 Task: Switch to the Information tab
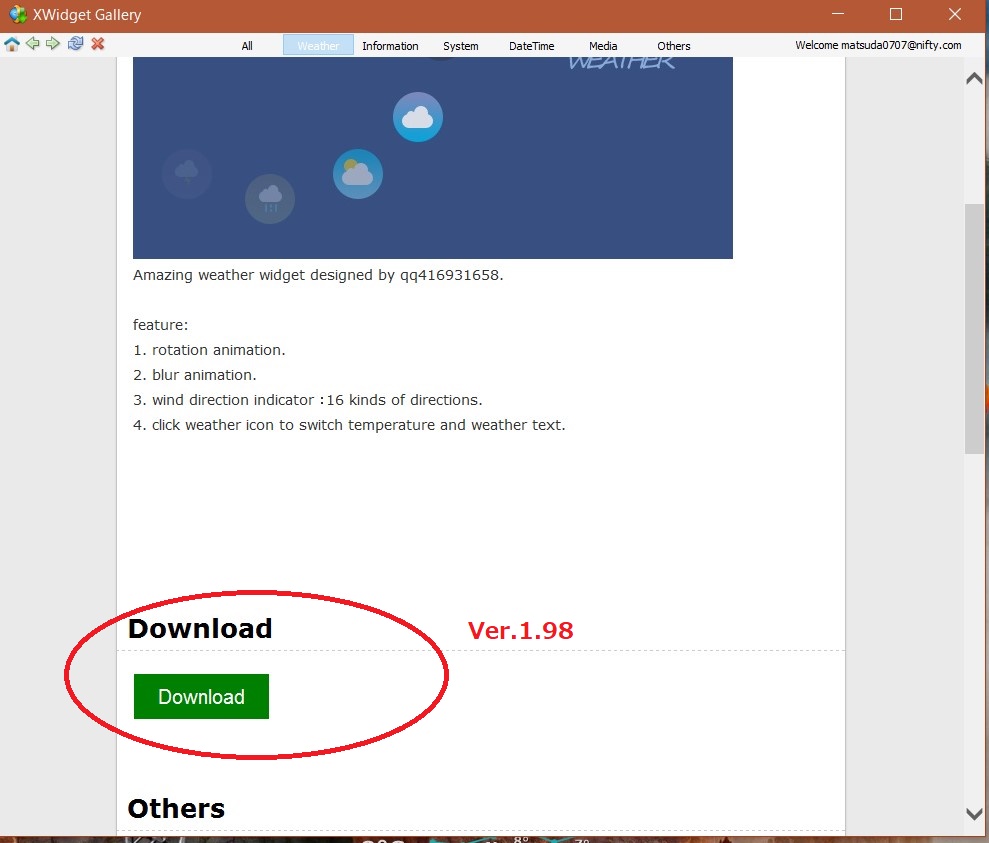point(390,46)
